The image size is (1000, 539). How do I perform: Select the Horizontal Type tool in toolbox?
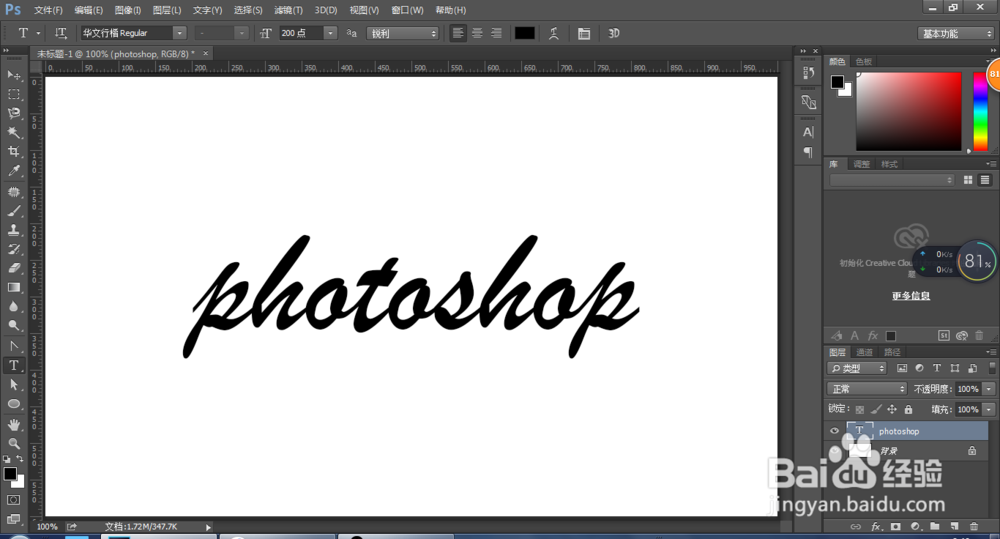pyautogui.click(x=13, y=365)
